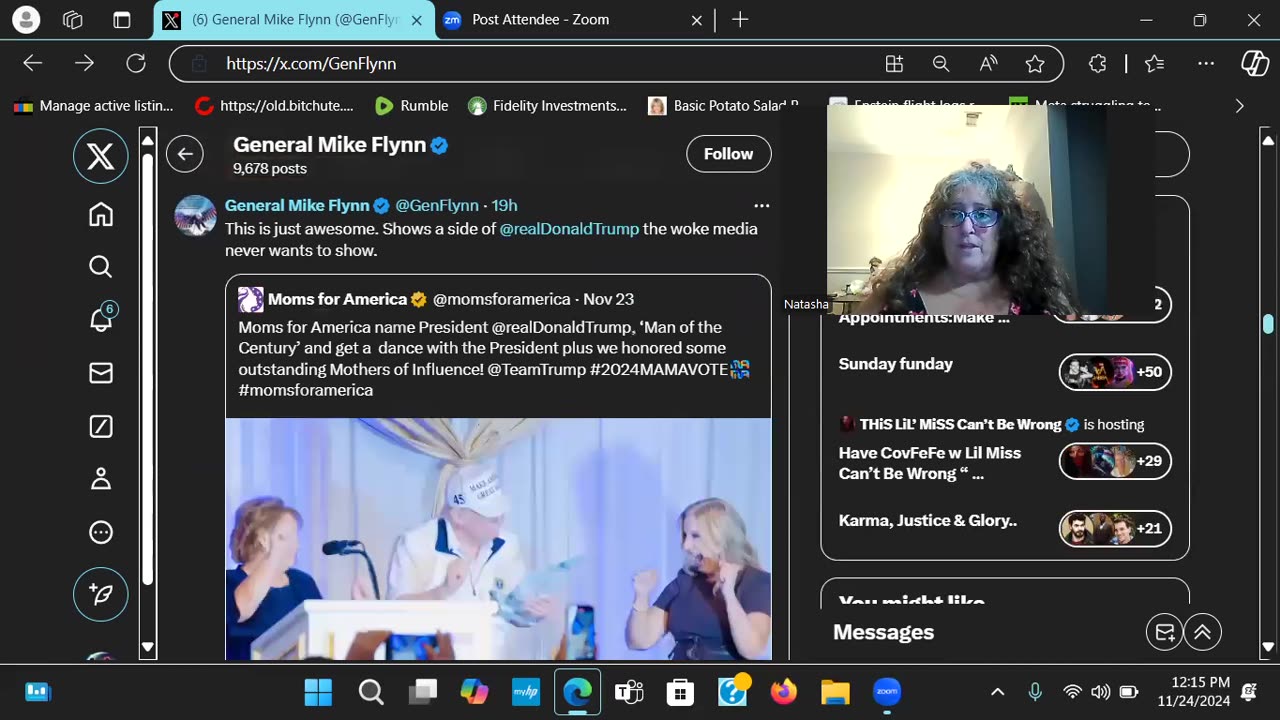The width and height of the screenshot is (1280, 720).
Task: Show hidden system tray icons
Action: pyautogui.click(x=997, y=692)
